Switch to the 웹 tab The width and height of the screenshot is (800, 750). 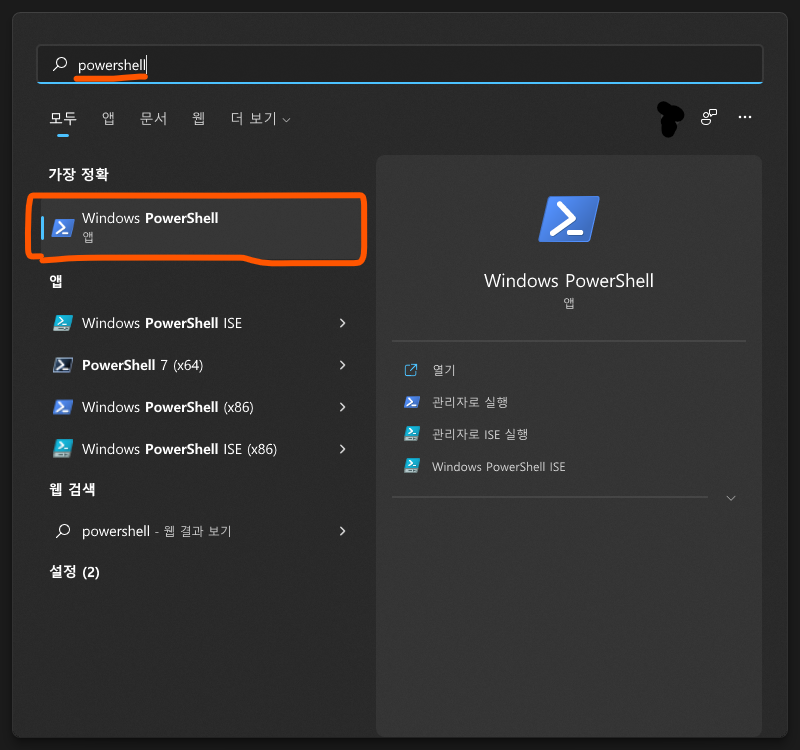pos(198,119)
